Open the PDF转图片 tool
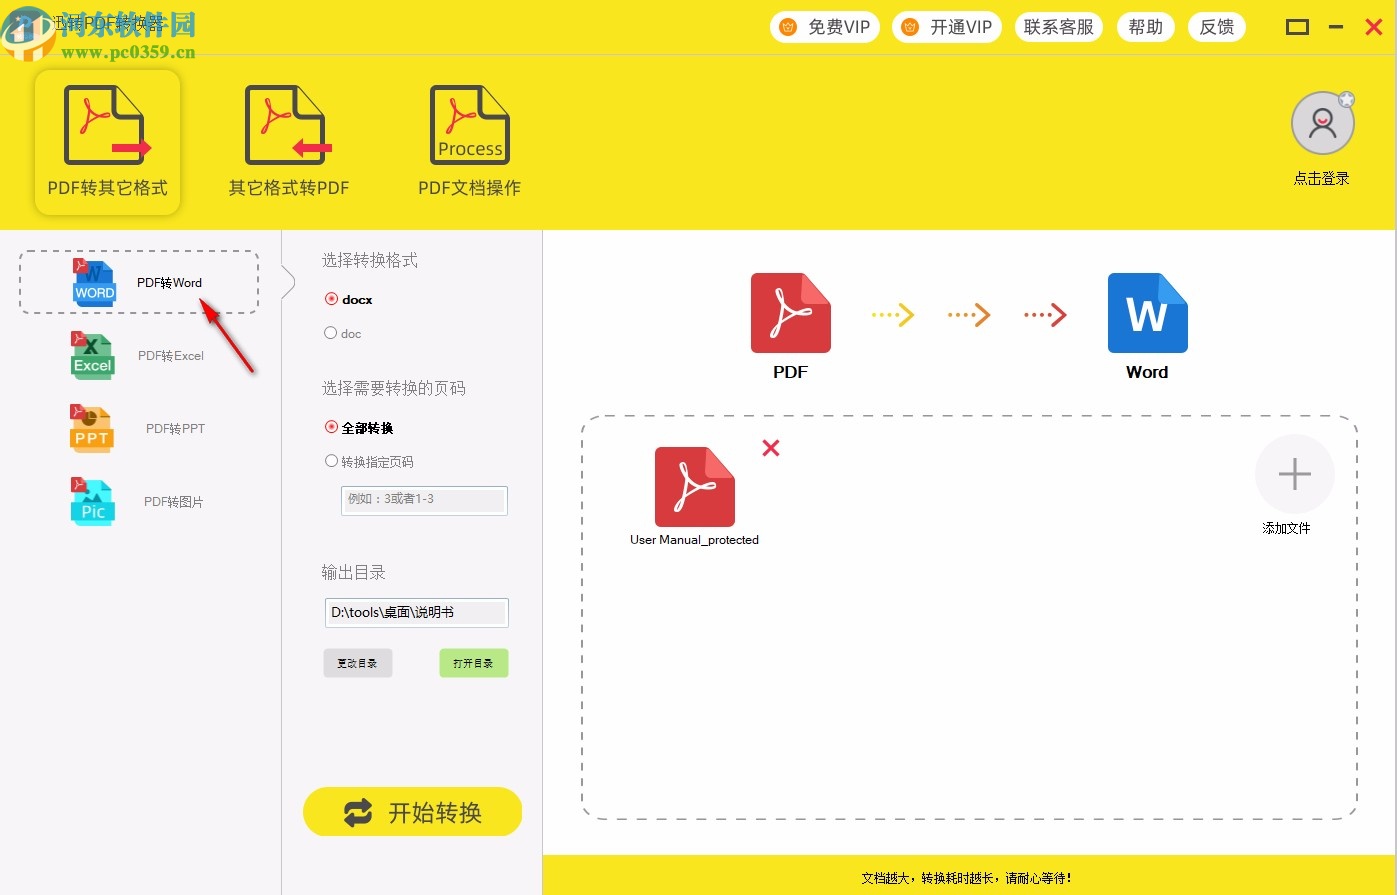Image resolution: width=1397 pixels, height=895 pixels. (x=138, y=501)
